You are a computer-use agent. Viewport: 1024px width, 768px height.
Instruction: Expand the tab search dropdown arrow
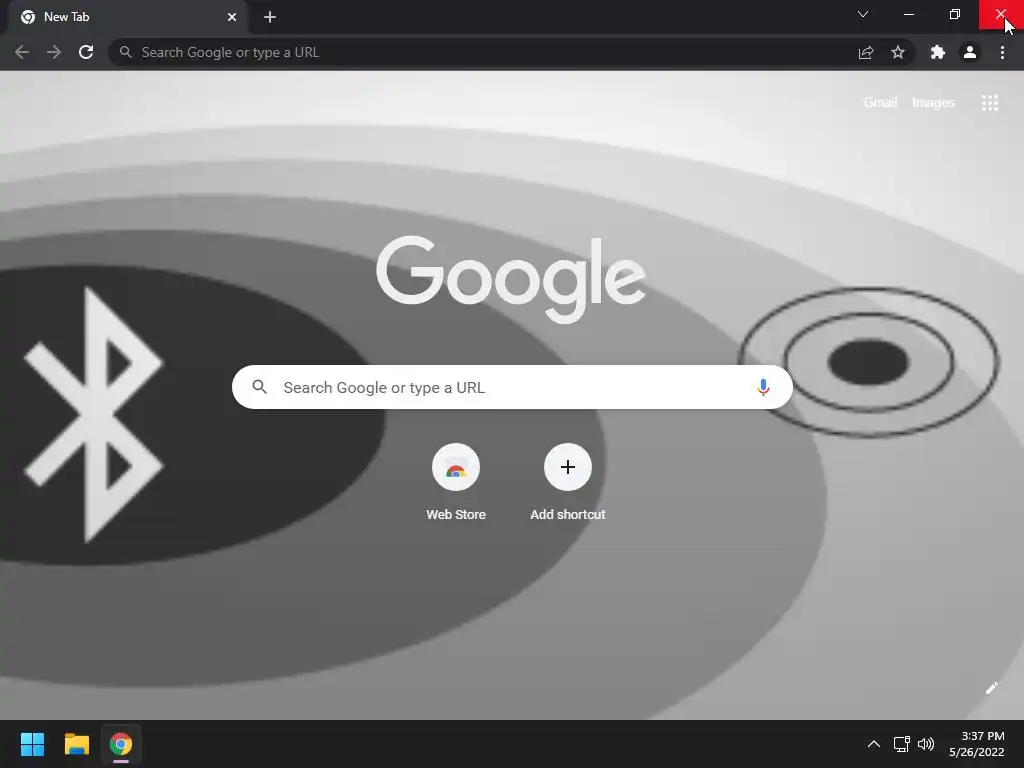pos(863,14)
